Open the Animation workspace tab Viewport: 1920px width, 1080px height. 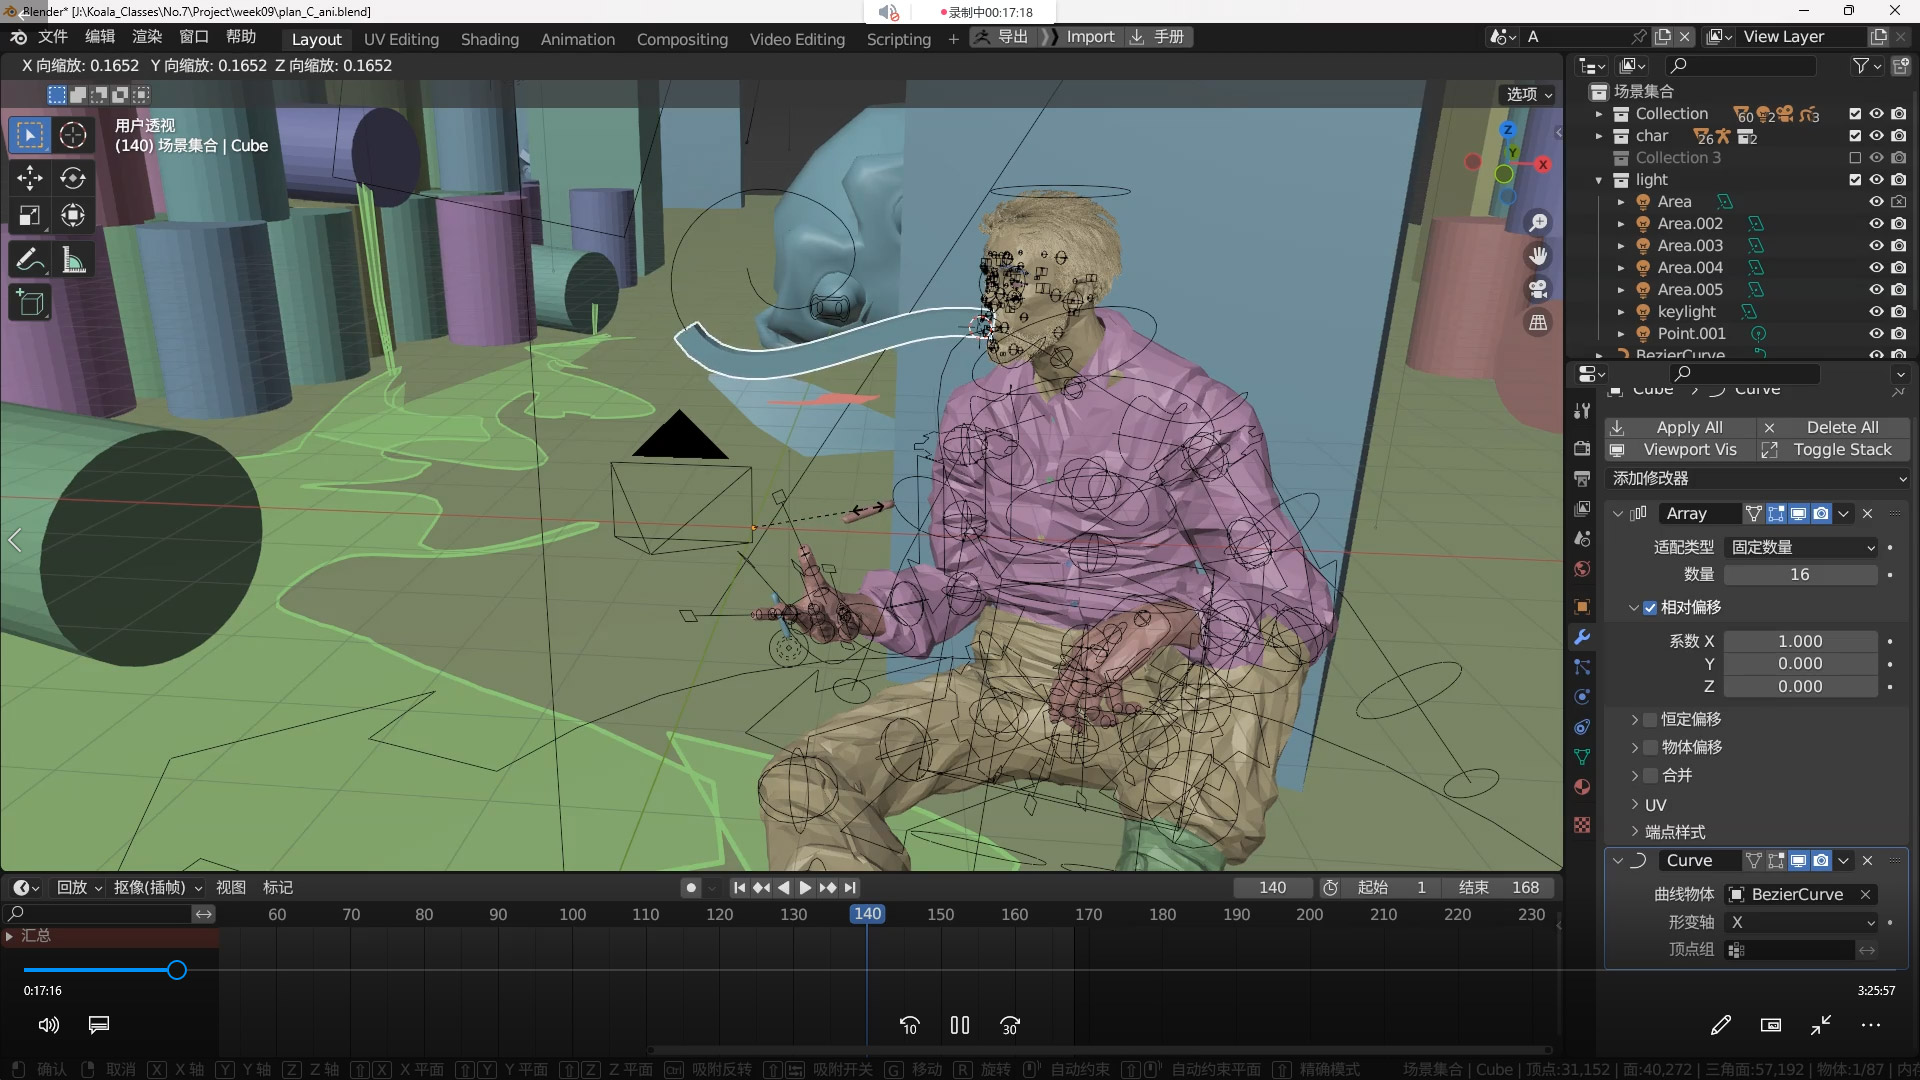(x=576, y=36)
